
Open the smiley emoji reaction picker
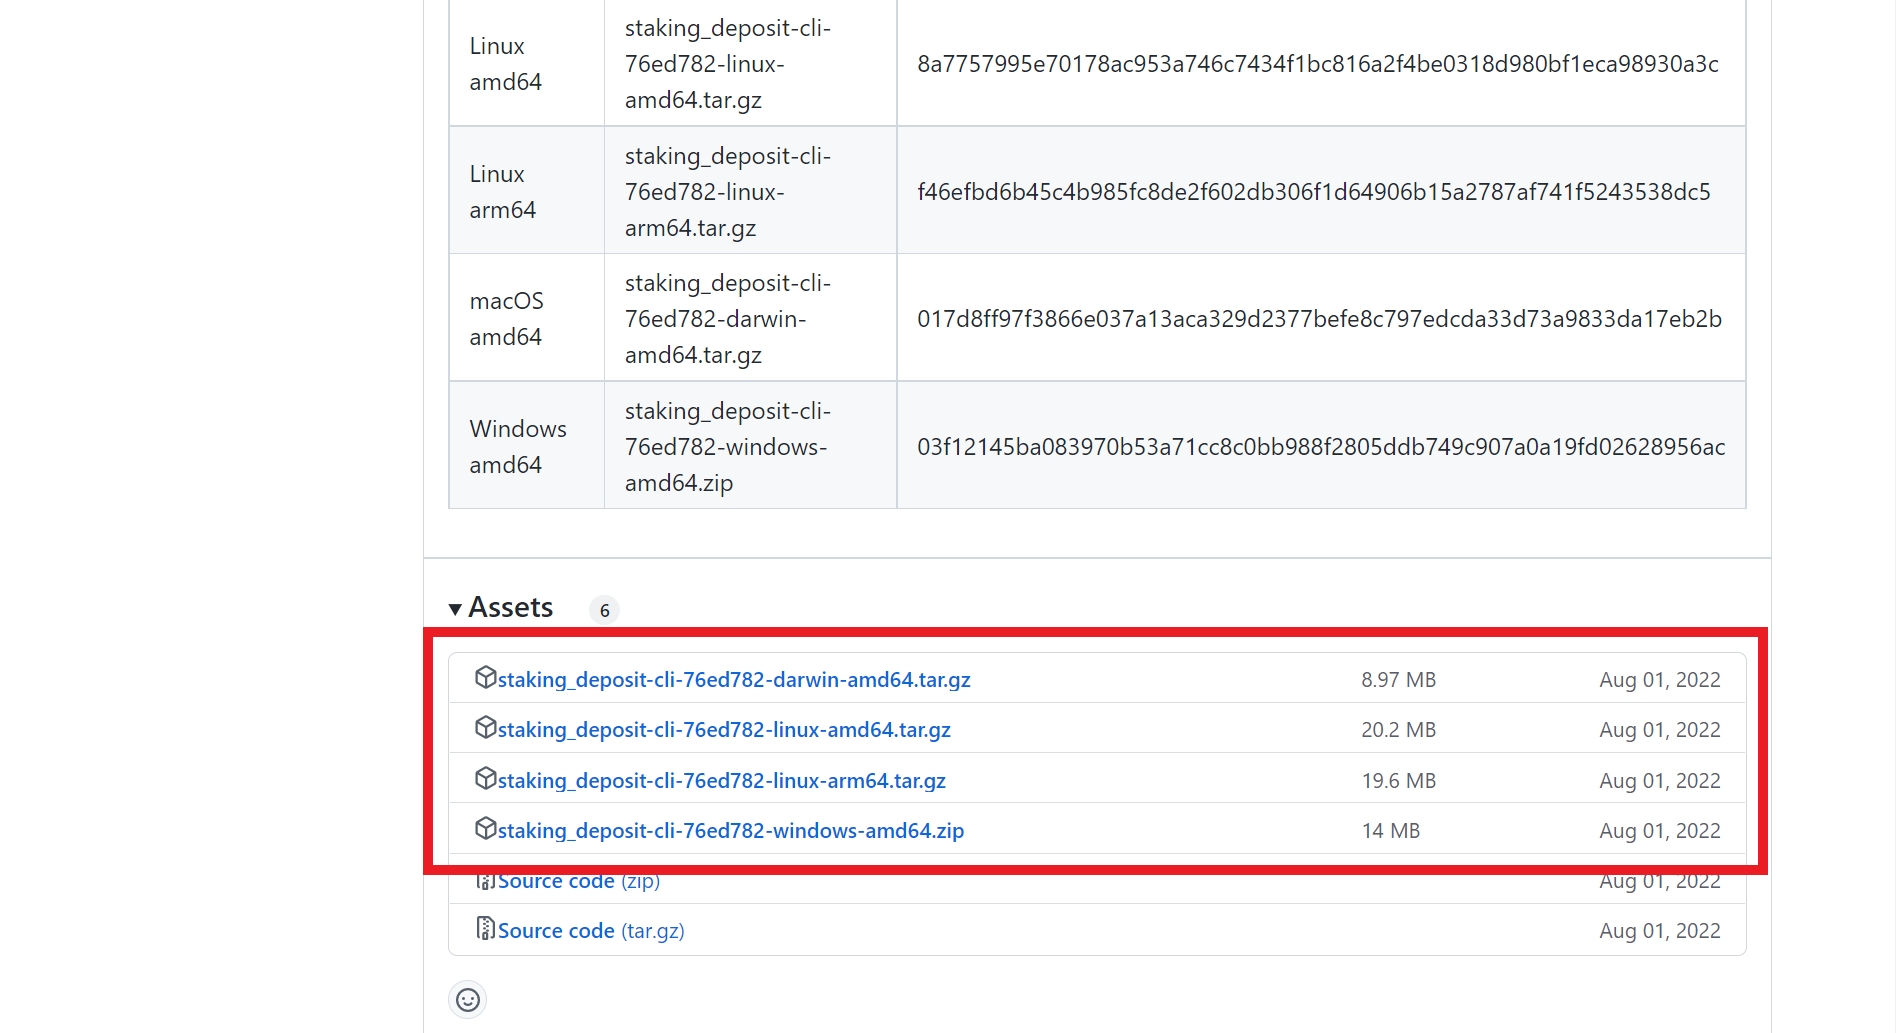click(468, 999)
